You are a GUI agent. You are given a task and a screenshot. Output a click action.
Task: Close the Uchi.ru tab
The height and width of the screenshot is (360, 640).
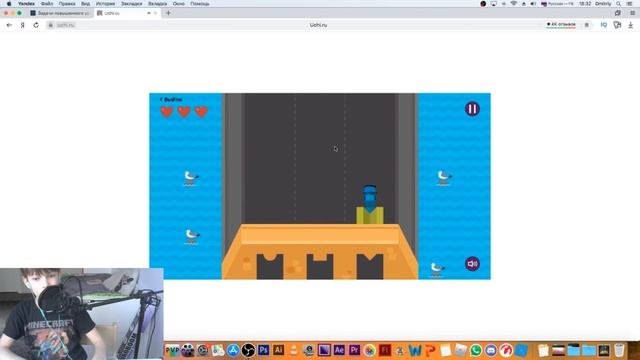155,13
